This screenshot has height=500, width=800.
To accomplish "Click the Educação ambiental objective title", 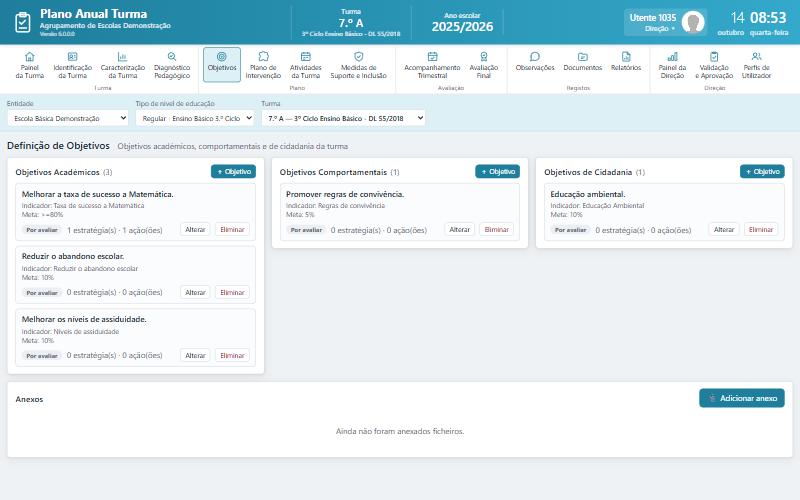I will [588, 194].
